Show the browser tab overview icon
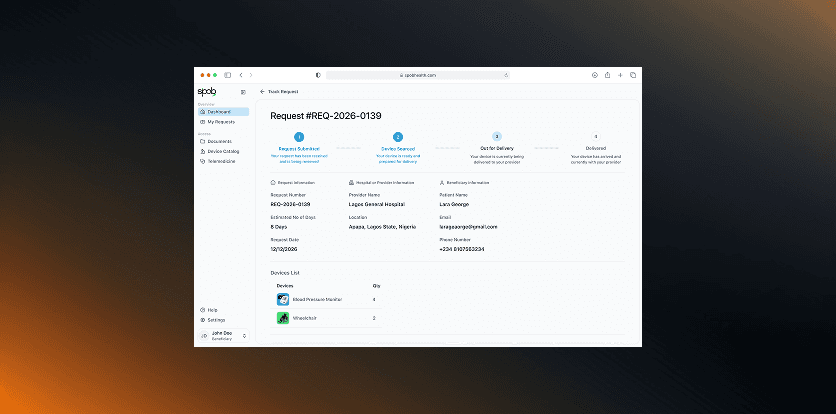The image size is (836, 414). coord(633,75)
